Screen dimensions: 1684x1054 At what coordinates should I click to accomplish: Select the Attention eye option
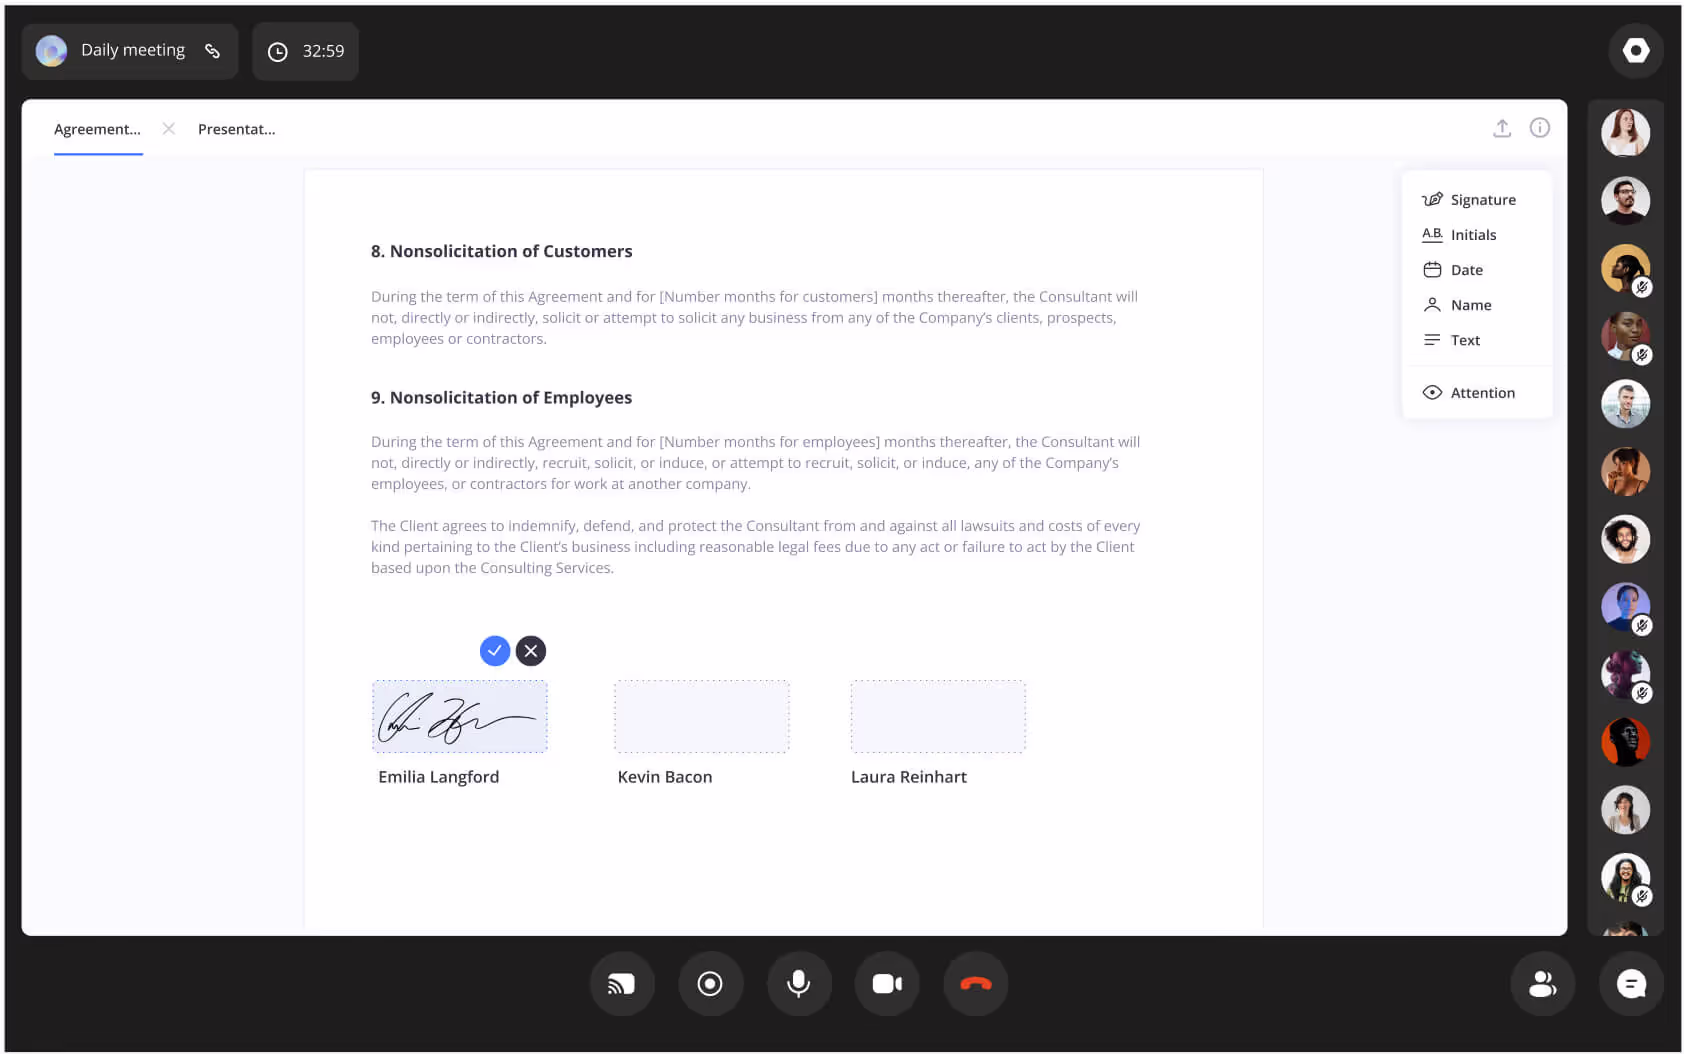click(1468, 393)
